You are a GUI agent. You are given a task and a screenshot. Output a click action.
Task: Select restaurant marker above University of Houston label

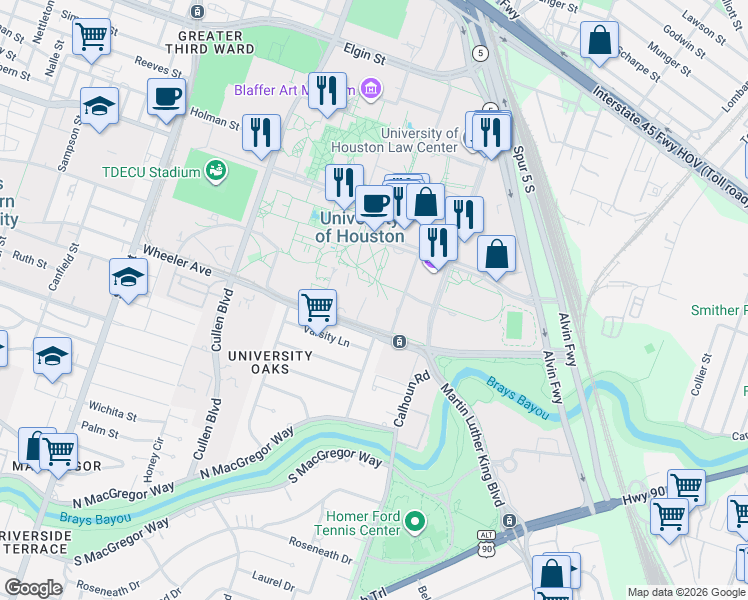344,184
